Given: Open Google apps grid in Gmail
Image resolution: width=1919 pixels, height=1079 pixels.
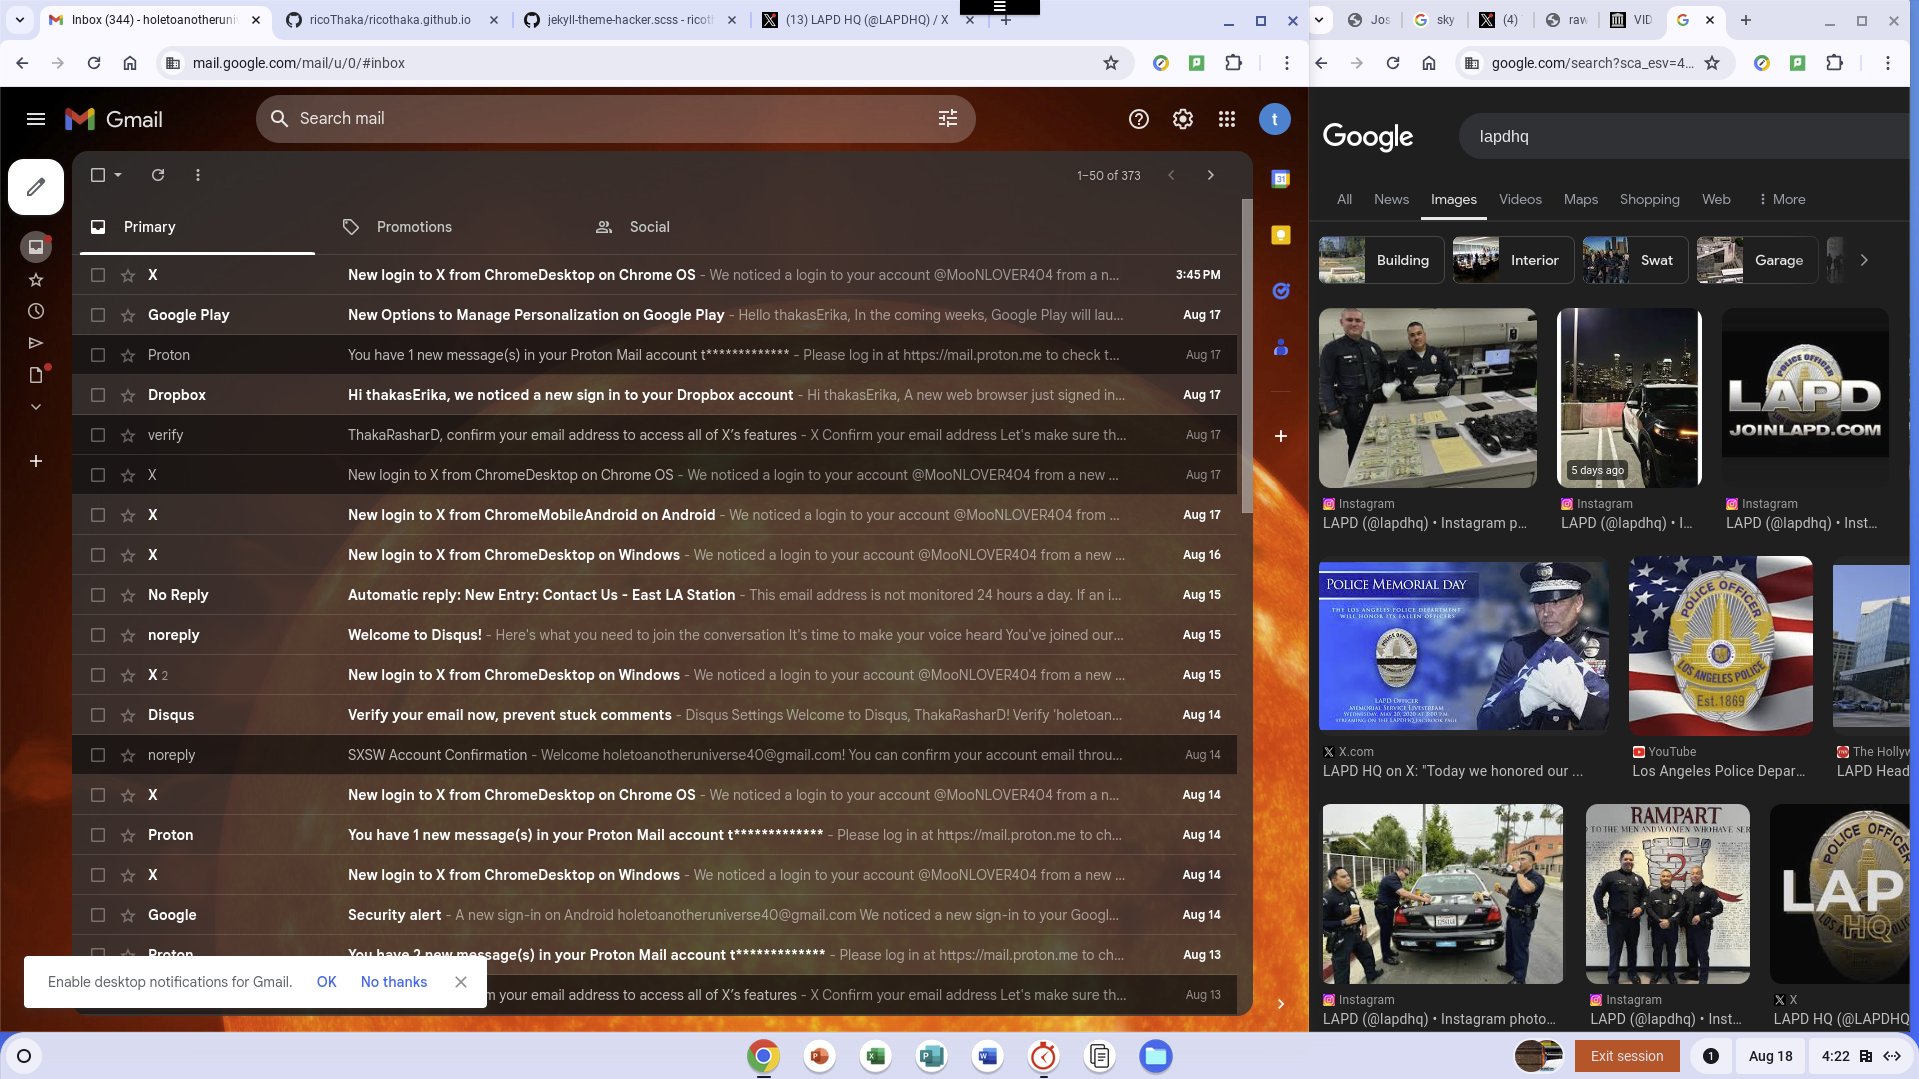Looking at the screenshot, I should click(x=1227, y=119).
